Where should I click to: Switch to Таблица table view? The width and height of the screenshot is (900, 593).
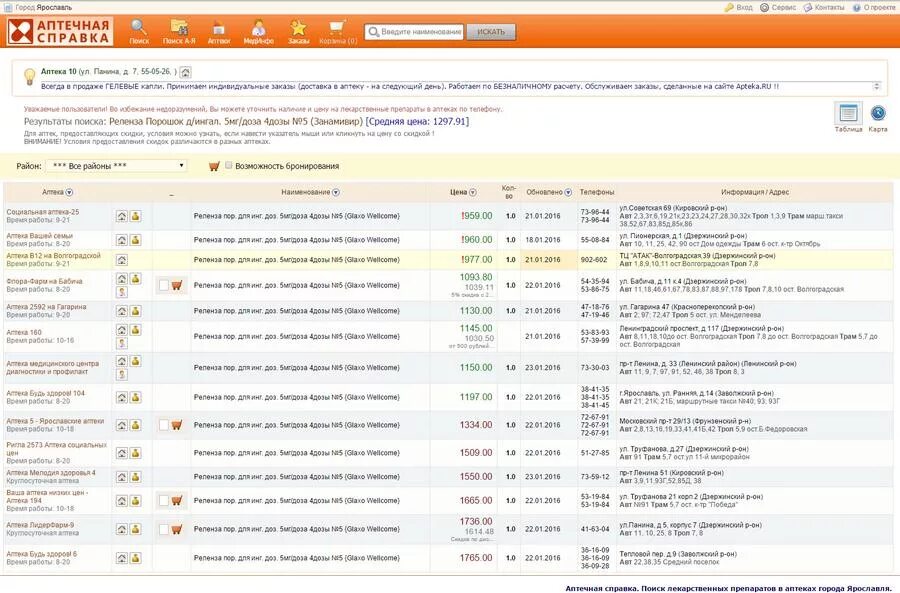(x=848, y=118)
